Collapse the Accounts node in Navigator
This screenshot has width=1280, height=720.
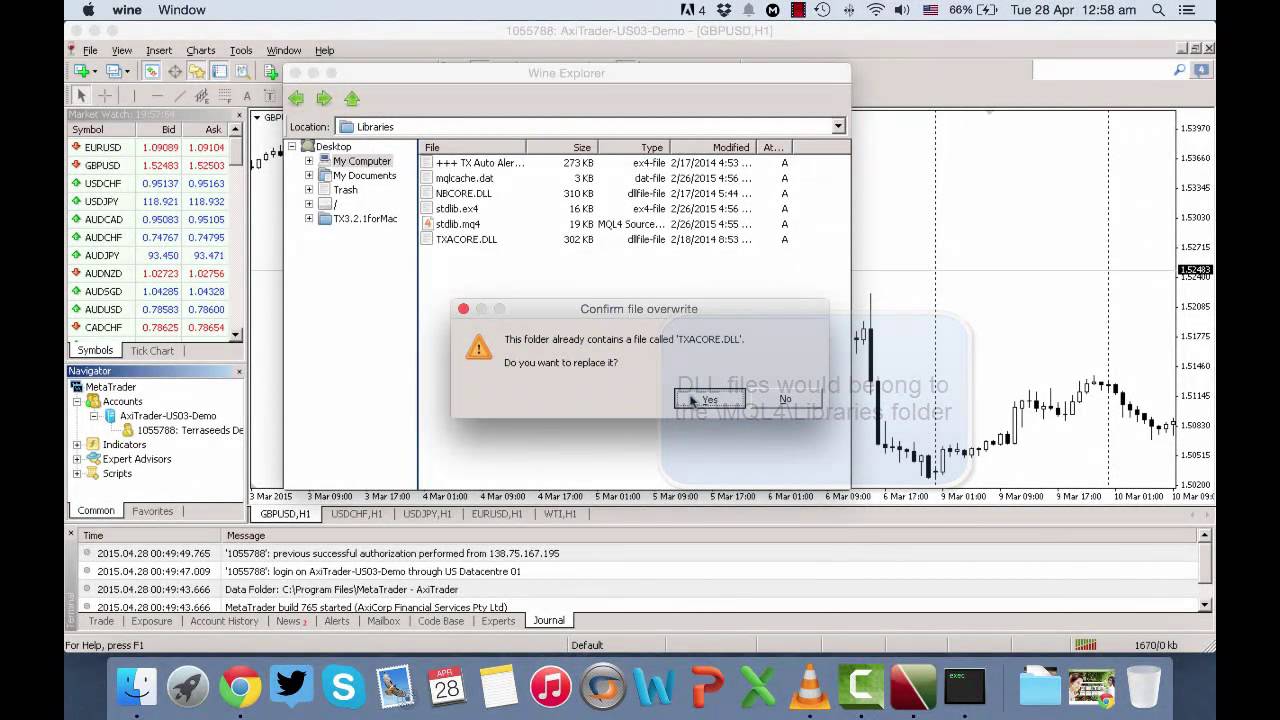pyautogui.click(x=77, y=401)
